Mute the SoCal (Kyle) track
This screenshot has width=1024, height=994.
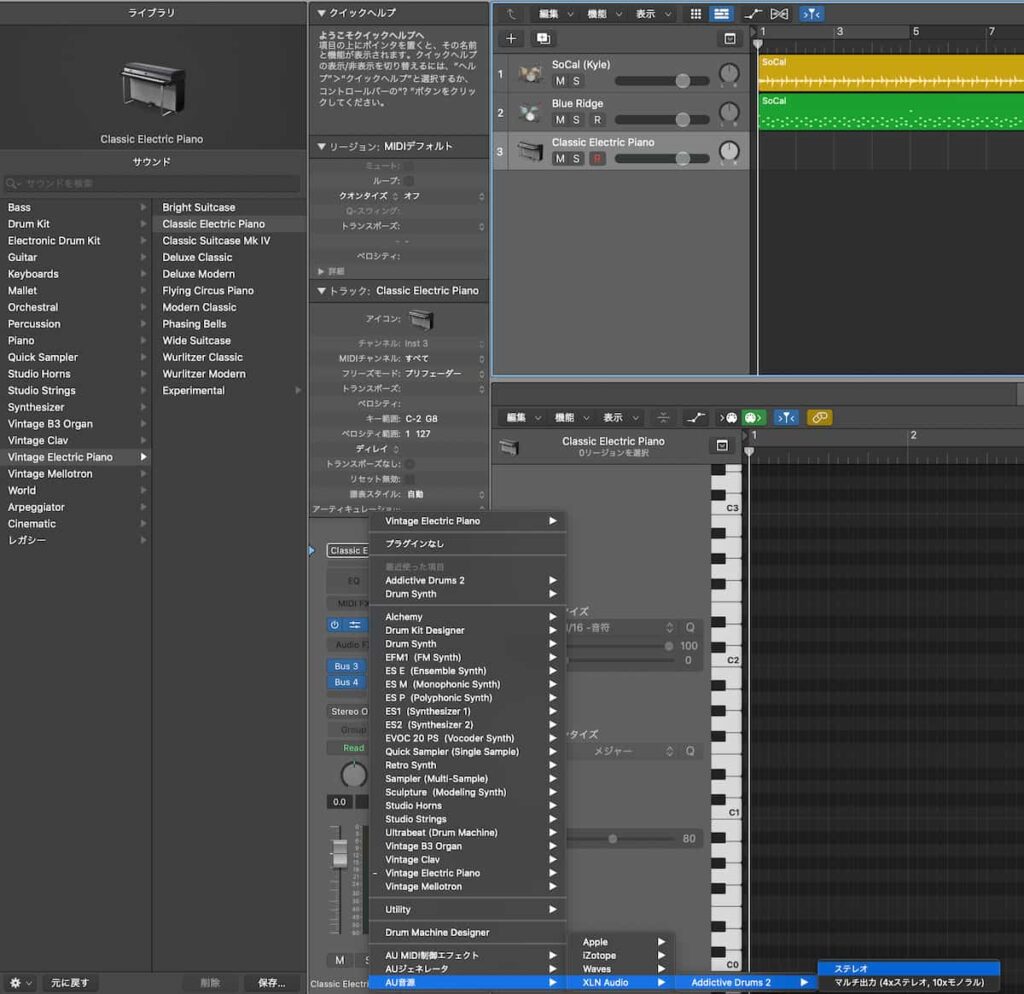[x=560, y=81]
